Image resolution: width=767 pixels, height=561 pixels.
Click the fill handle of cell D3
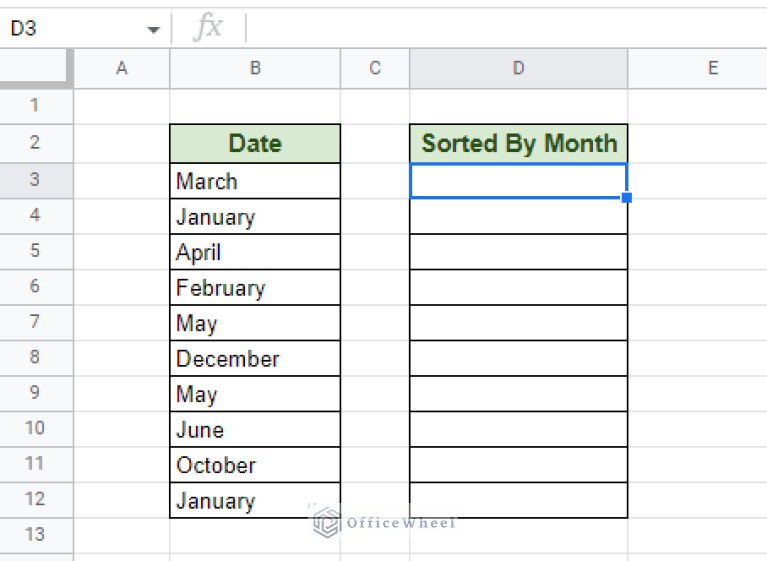(x=626, y=198)
